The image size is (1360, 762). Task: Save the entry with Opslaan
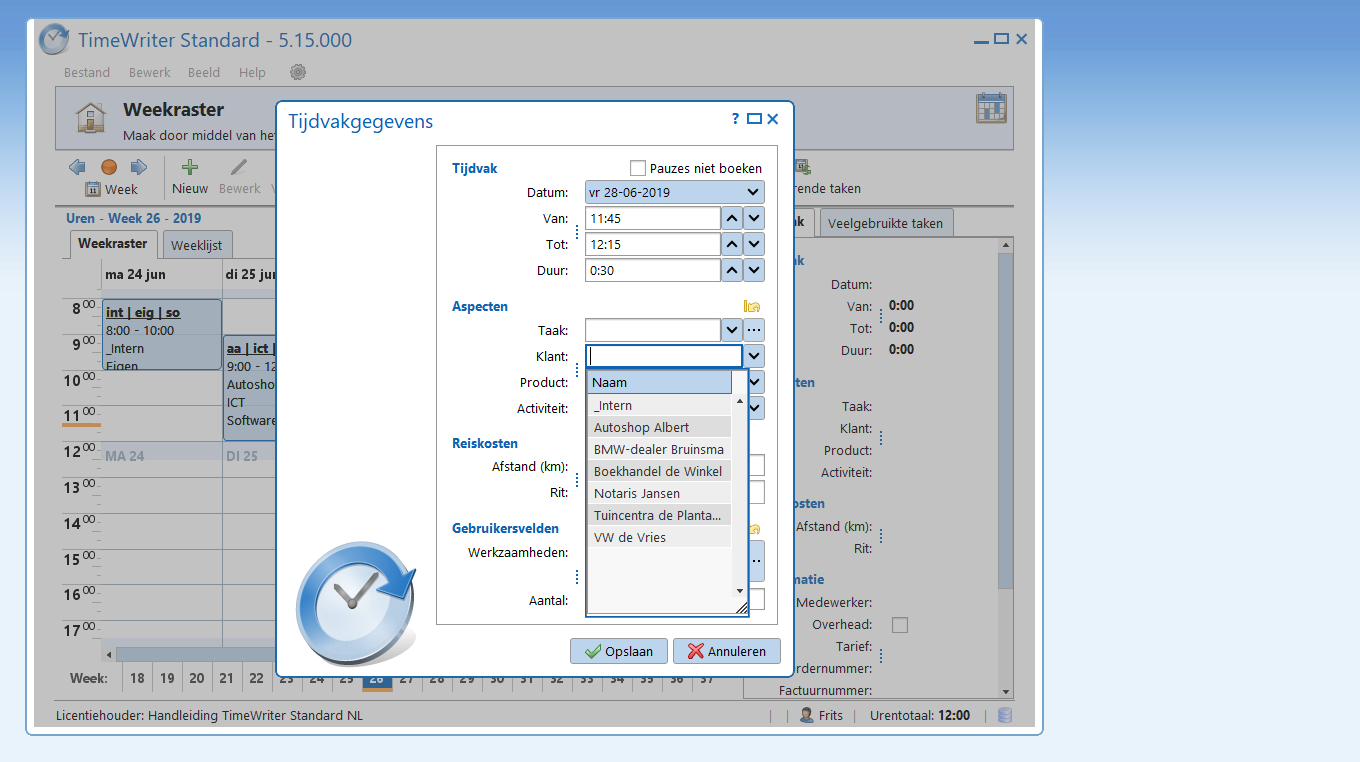pyautogui.click(x=619, y=651)
